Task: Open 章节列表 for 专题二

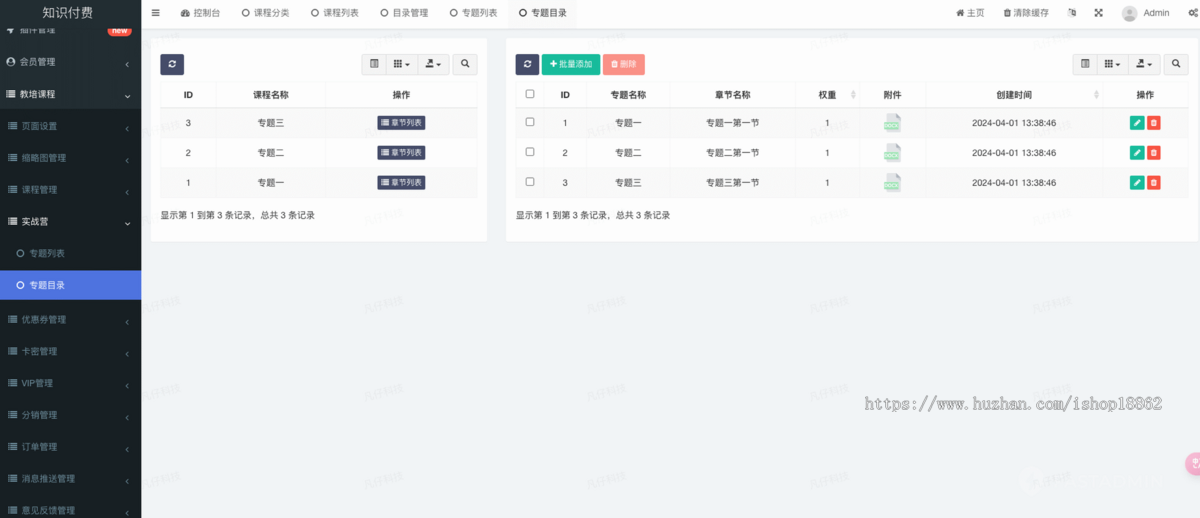Action: click(401, 153)
